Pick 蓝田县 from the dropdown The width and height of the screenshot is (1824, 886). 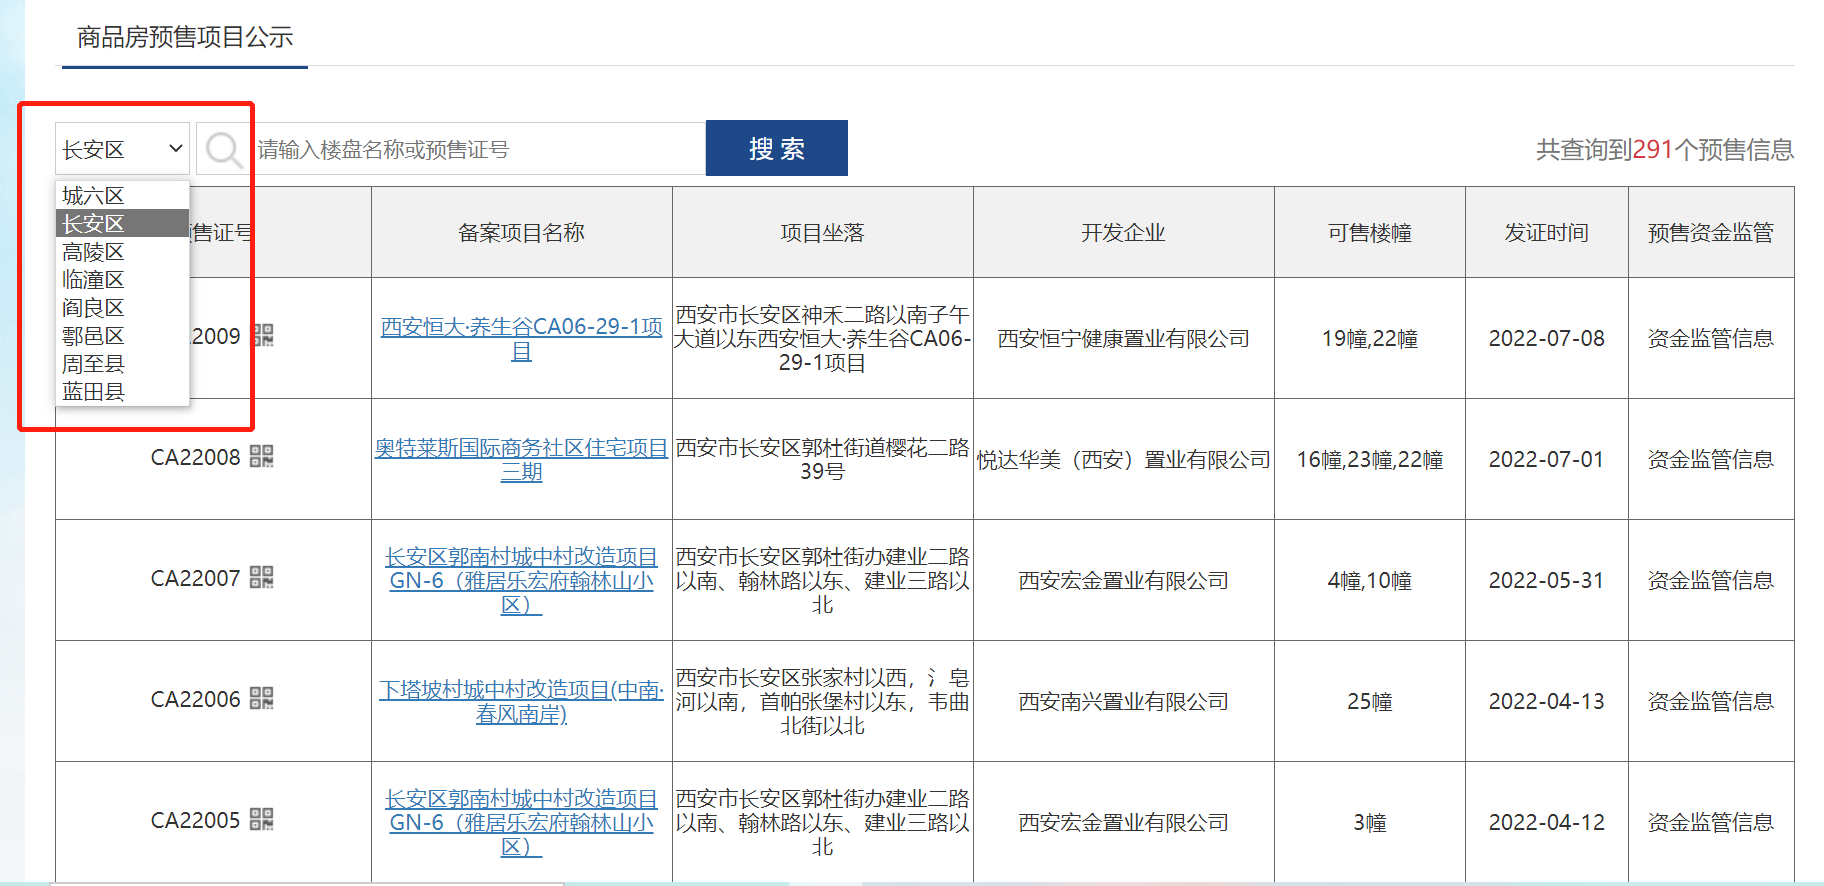[x=94, y=392]
